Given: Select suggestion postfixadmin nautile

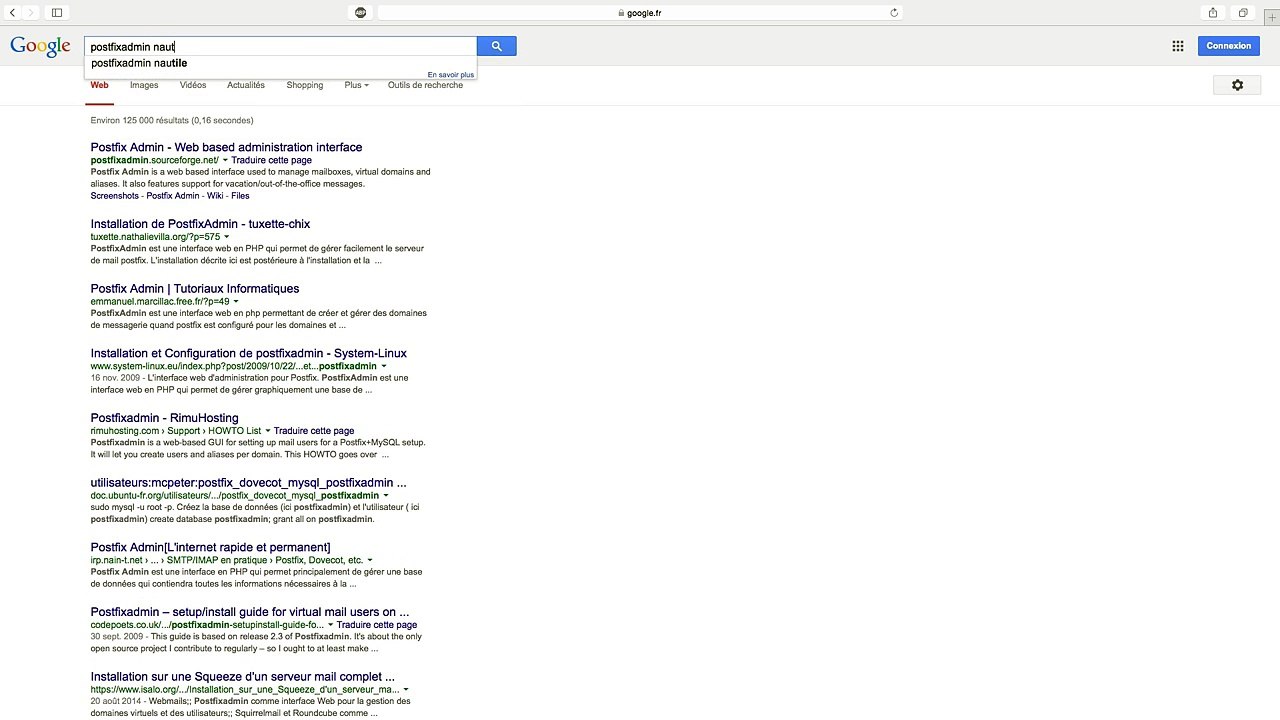Looking at the screenshot, I should (139, 63).
